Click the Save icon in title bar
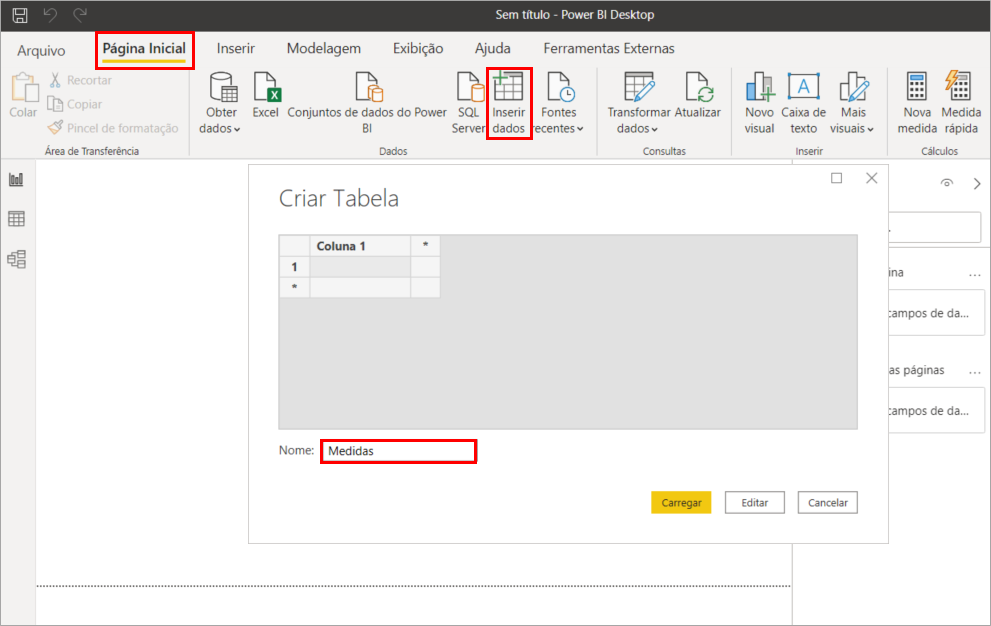 point(20,15)
